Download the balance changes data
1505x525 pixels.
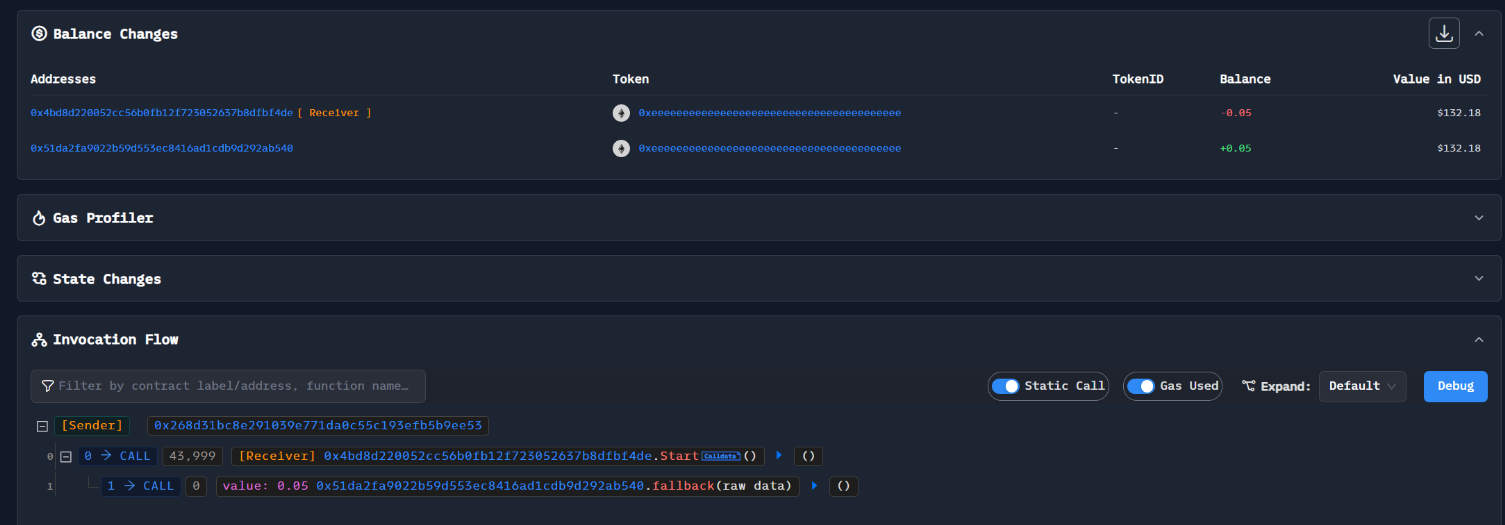click(1443, 33)
